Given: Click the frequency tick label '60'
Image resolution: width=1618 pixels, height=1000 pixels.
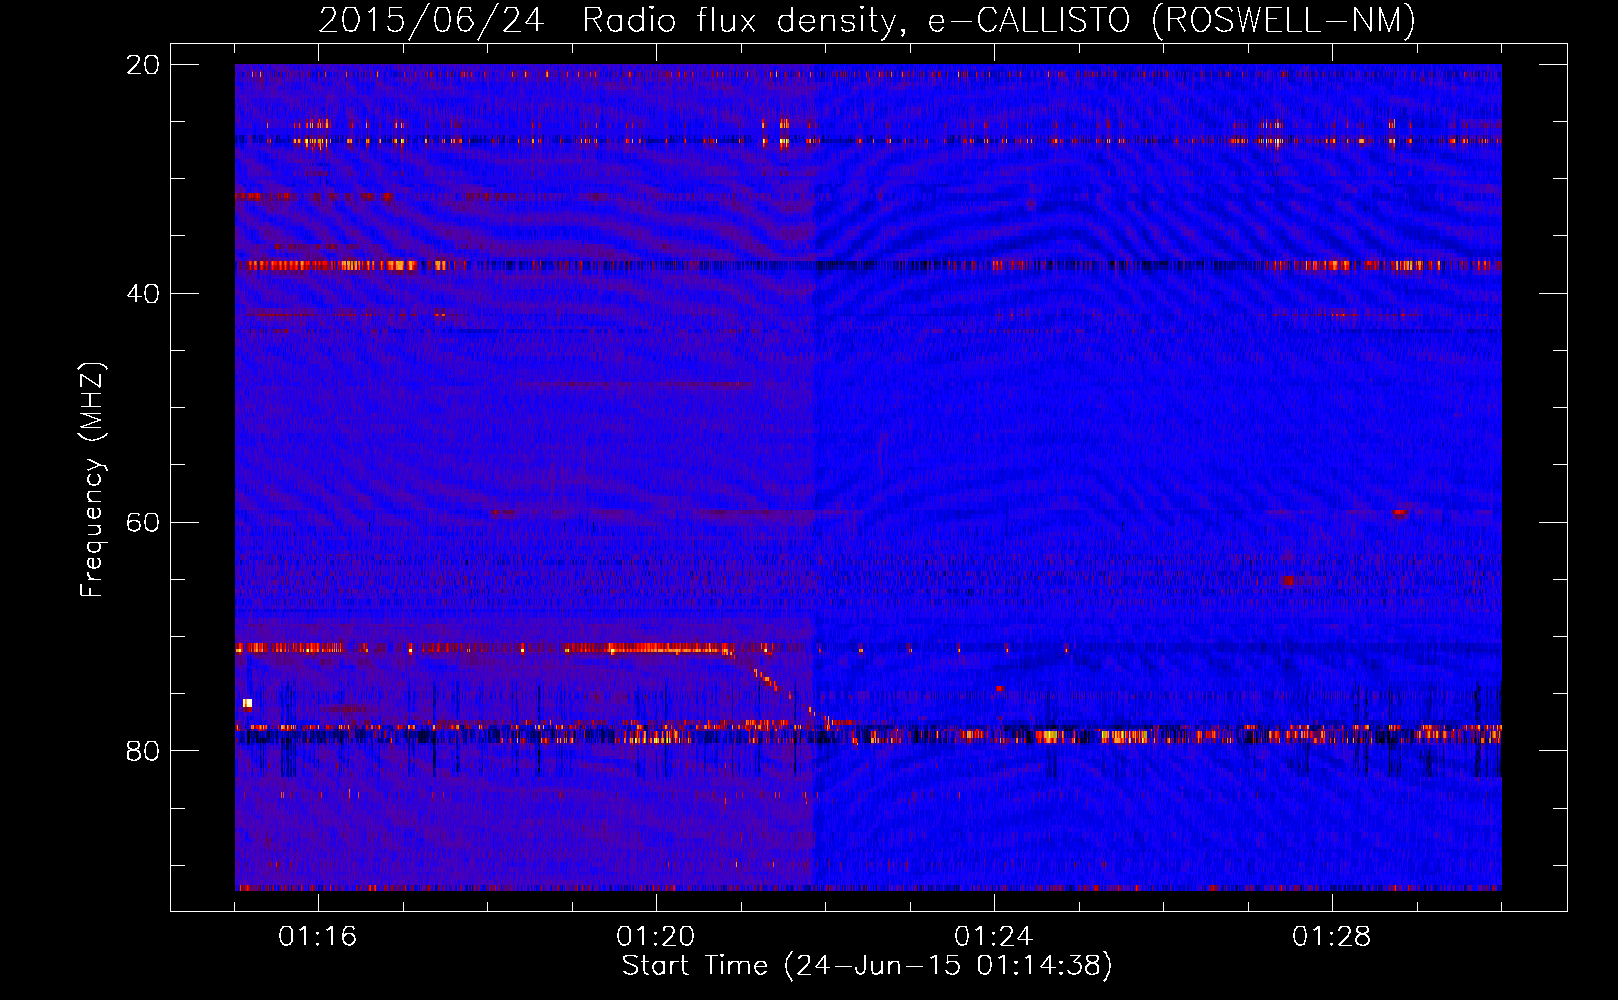Looking at the screenshot, I should coord(143,522).
